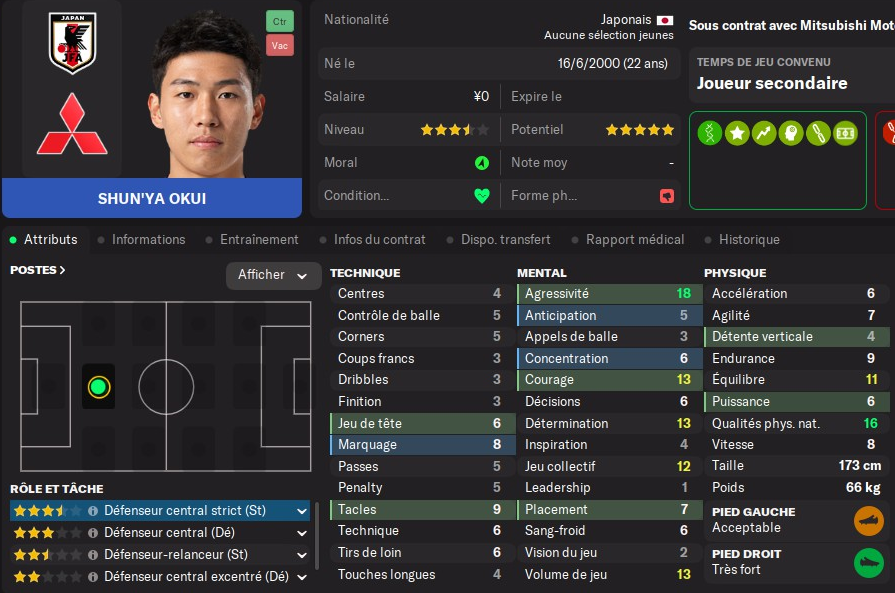Open the POSTES section link
The width and height of the screenshot is (895, 593).
coord(38,270)
